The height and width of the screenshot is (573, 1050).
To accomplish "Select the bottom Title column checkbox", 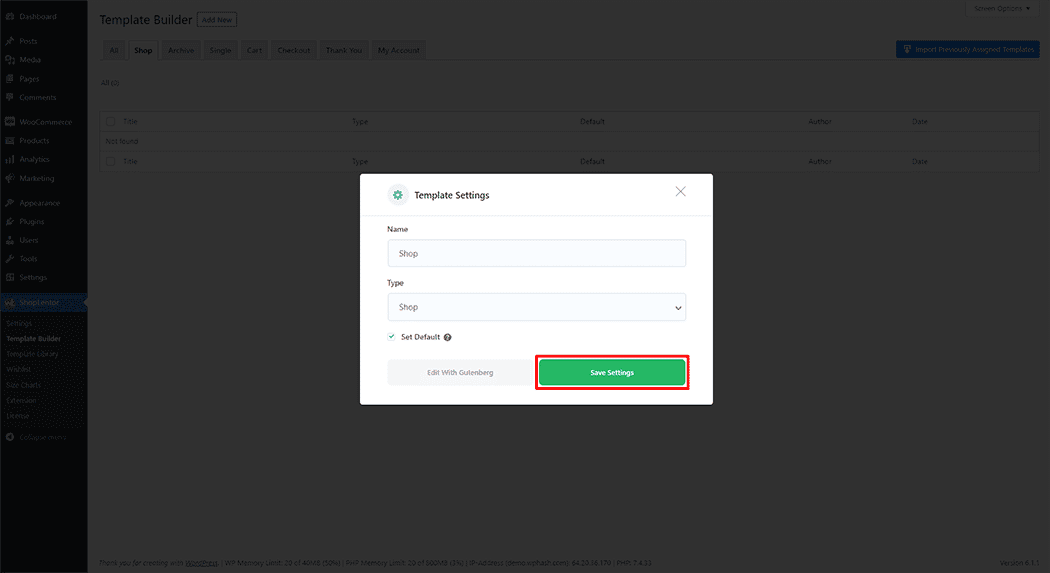I will pyautogui.click(x=111, y=161).
